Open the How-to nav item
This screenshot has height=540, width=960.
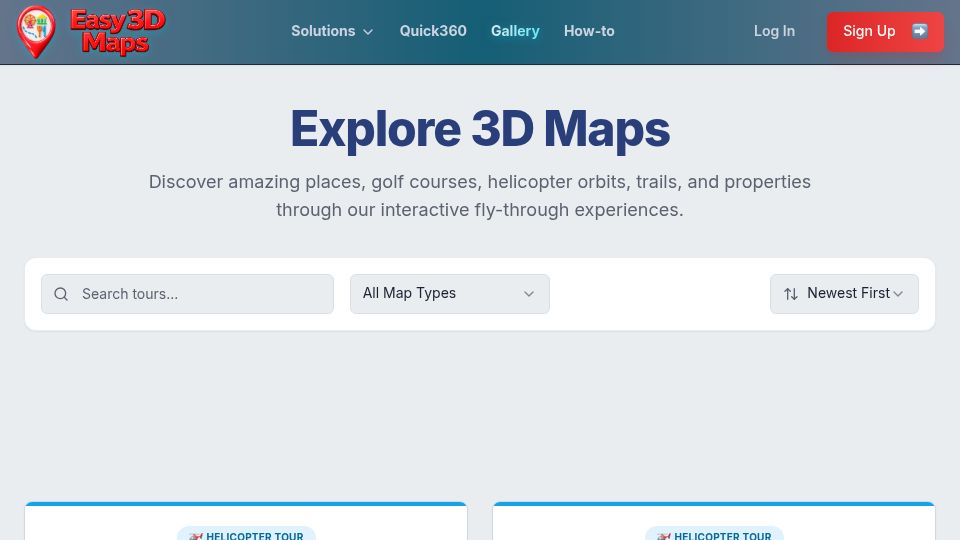(x=589, y=31)
